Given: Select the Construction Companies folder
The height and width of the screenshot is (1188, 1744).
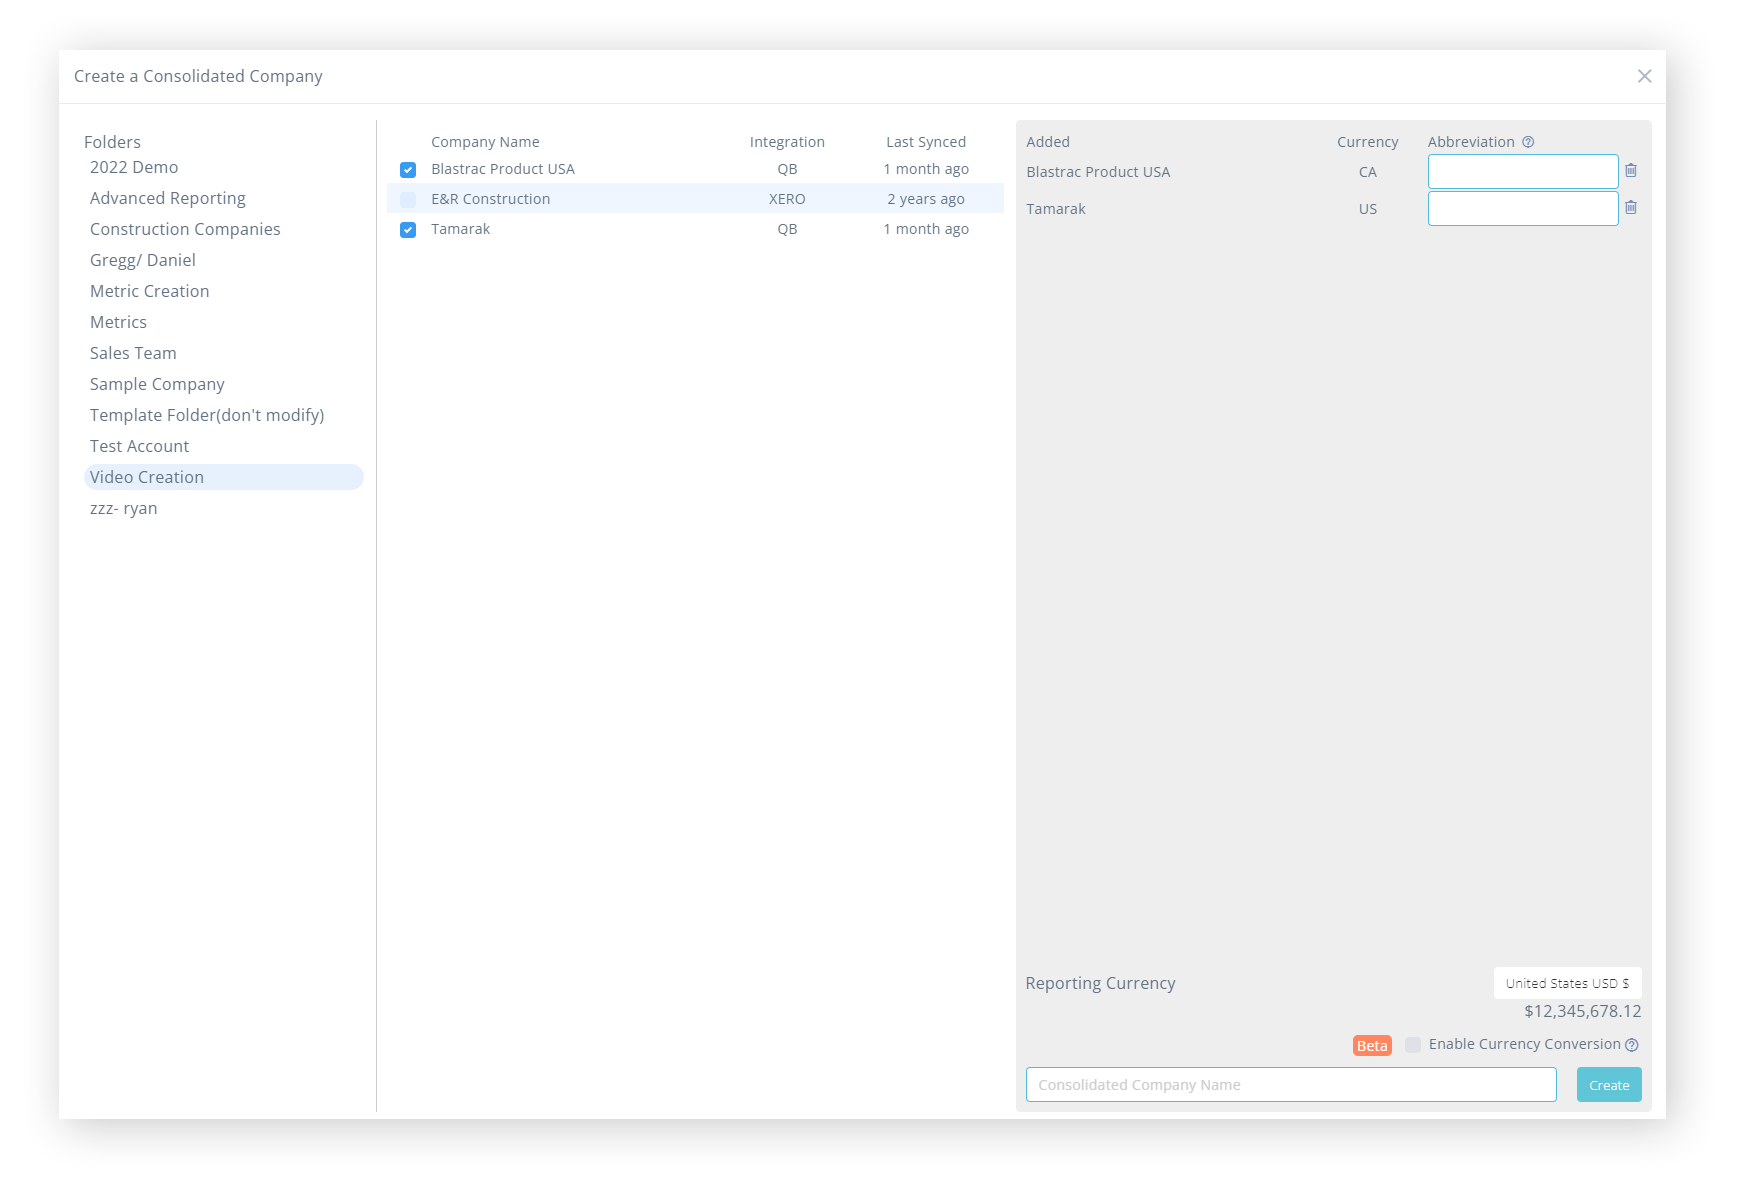Looking at the screenshot, I should coord(185,230).
